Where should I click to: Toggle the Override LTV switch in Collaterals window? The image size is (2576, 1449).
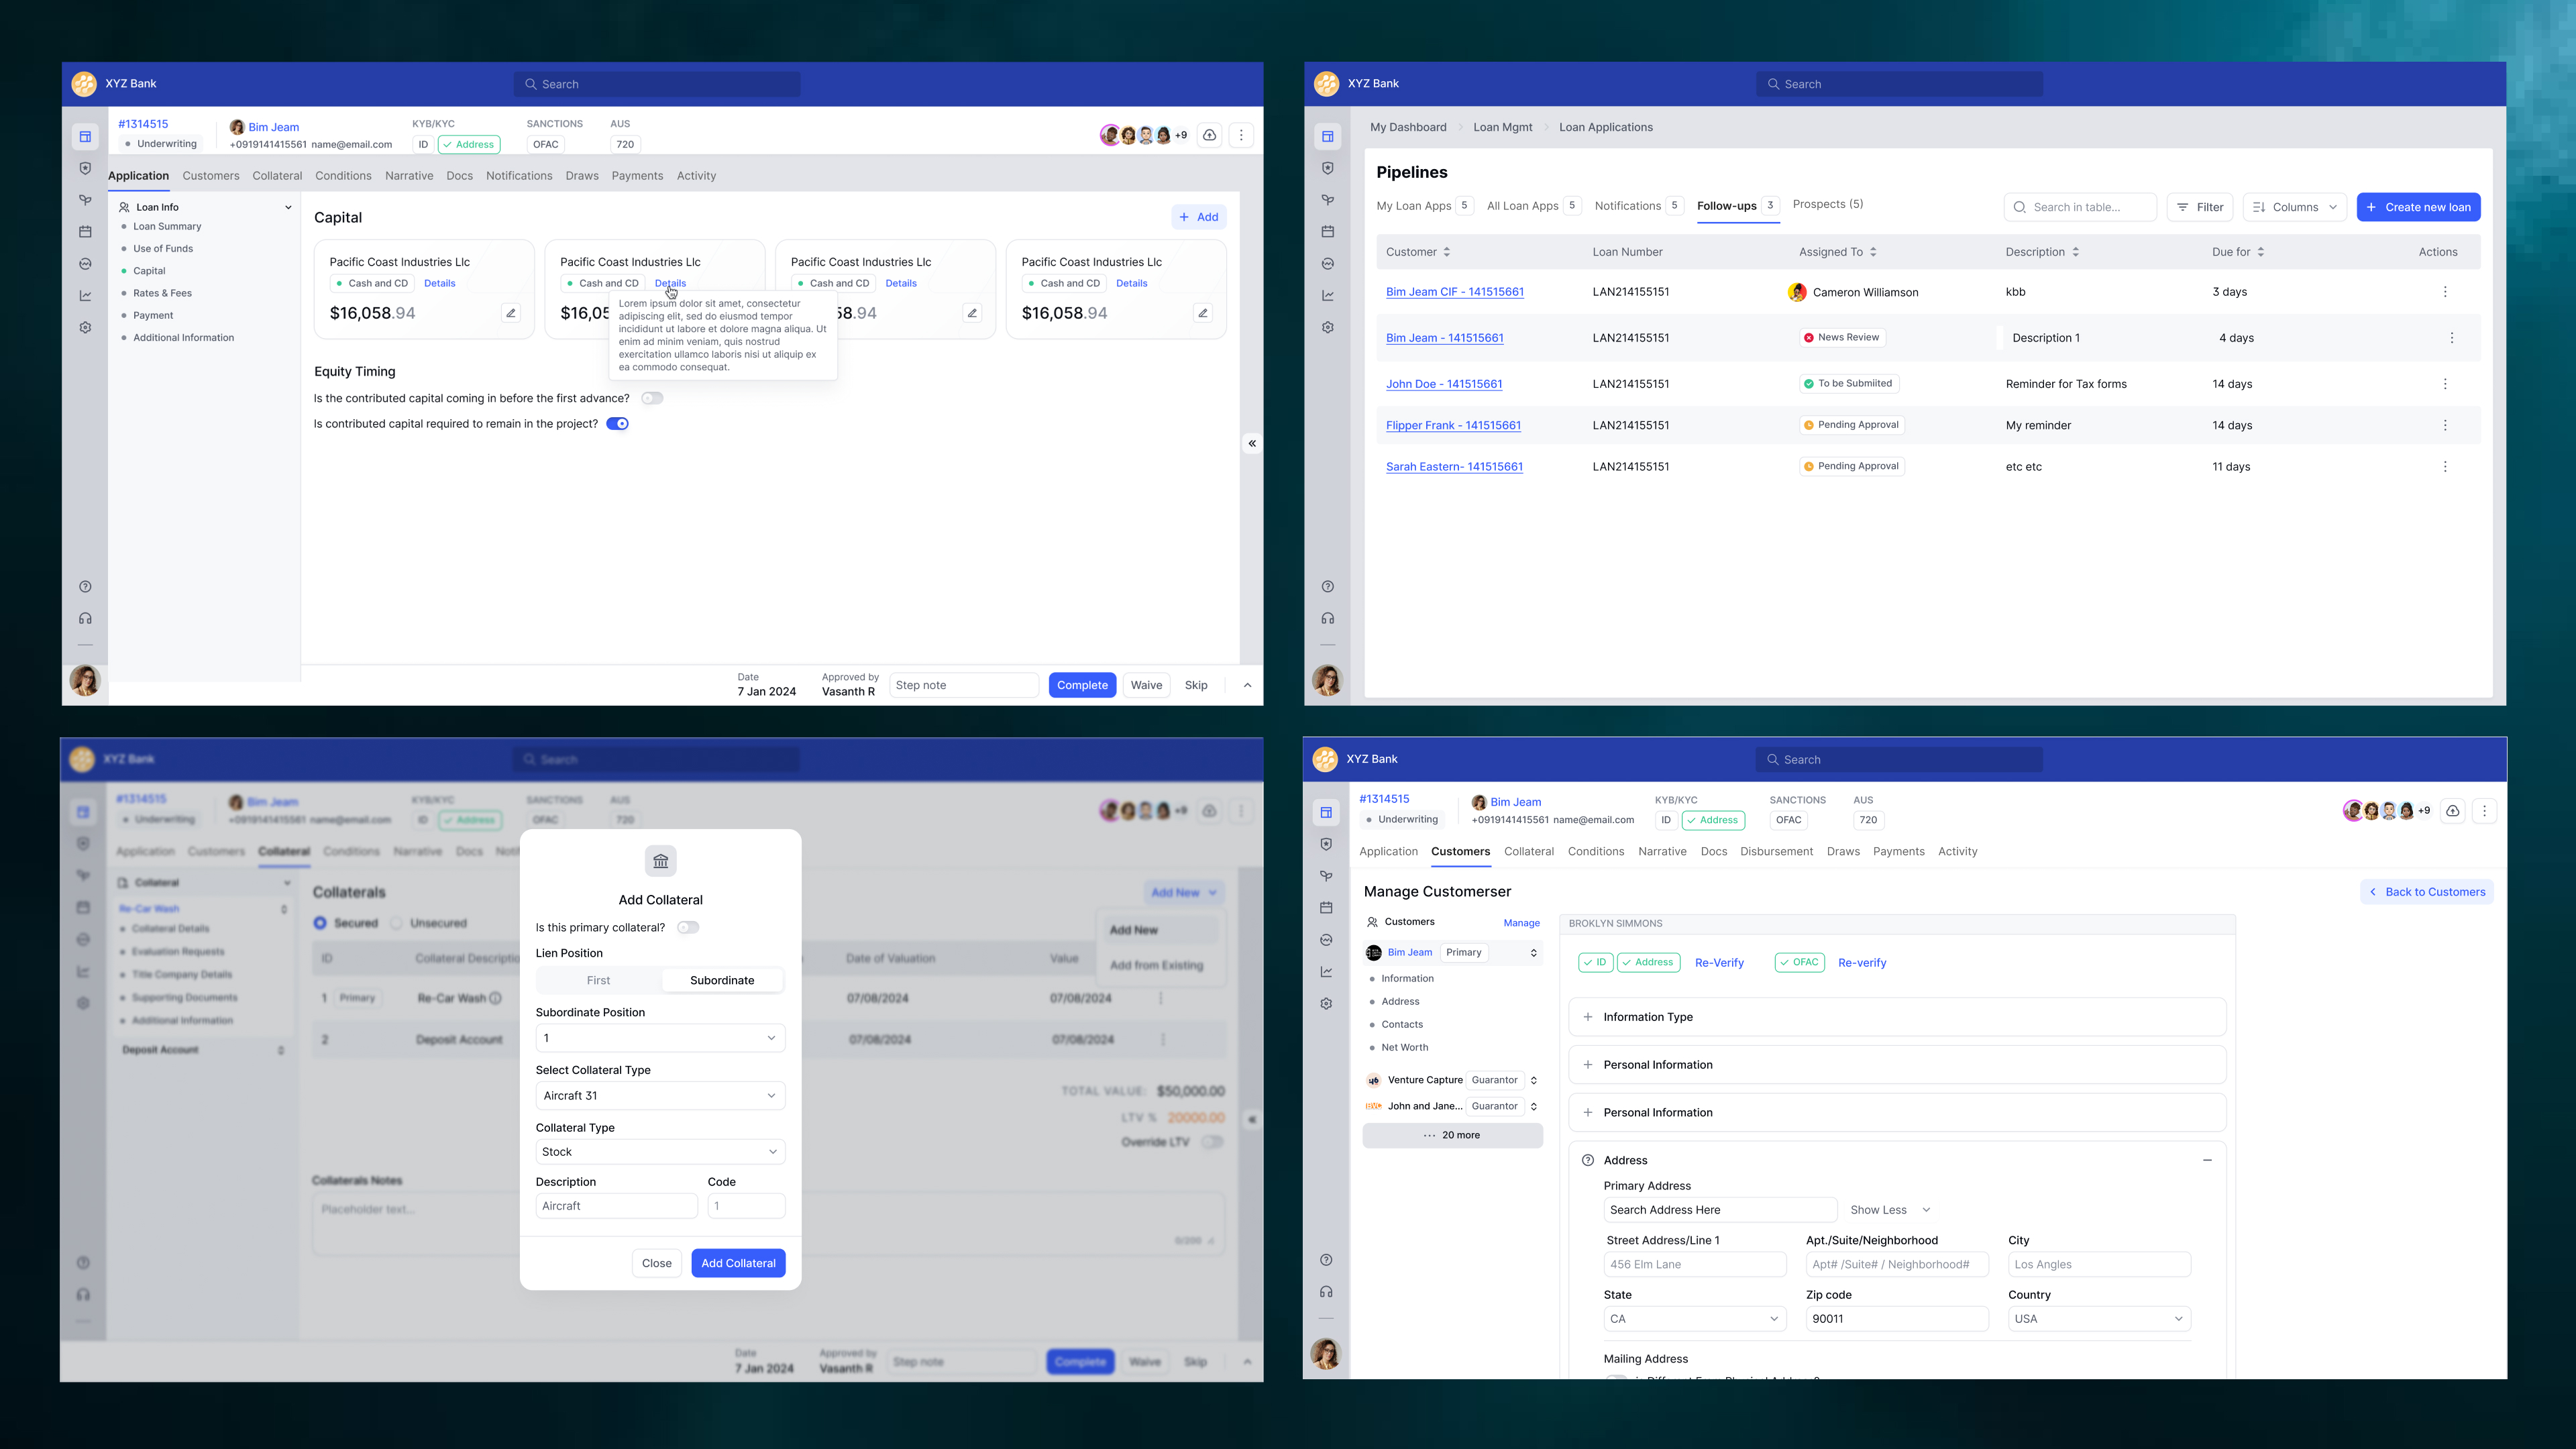(1213, 1142)
